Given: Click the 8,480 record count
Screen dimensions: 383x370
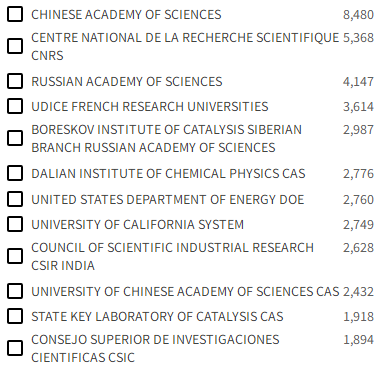Looking at the screenshot, I should 358,15.
